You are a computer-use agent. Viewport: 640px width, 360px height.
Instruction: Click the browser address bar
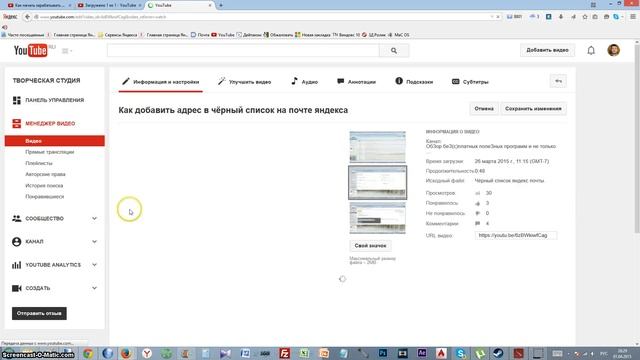[x=261, y=17]
